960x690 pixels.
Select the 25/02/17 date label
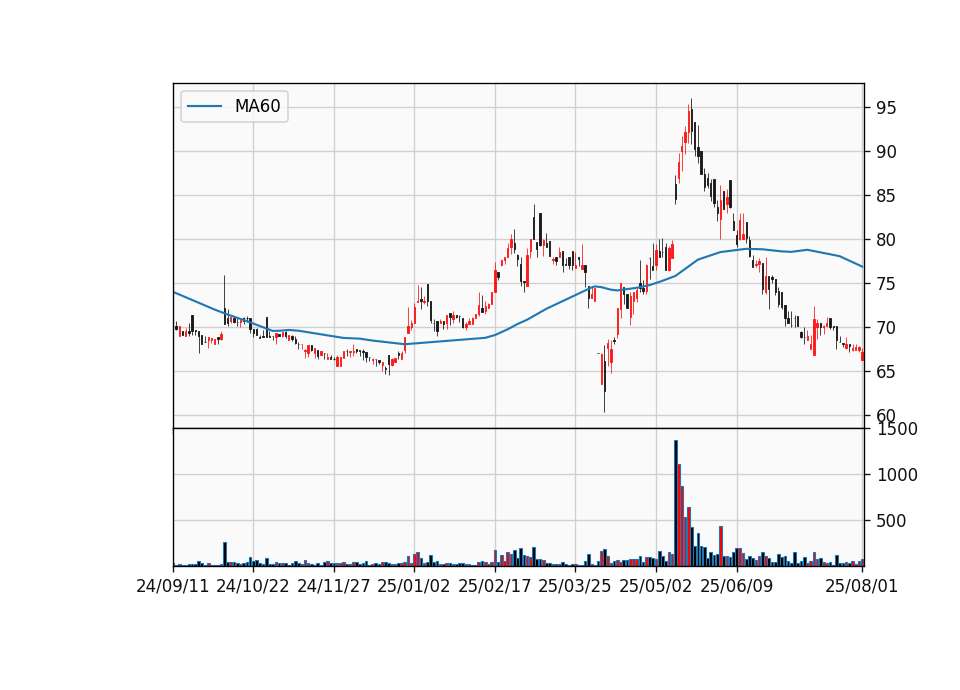point(495,586)
